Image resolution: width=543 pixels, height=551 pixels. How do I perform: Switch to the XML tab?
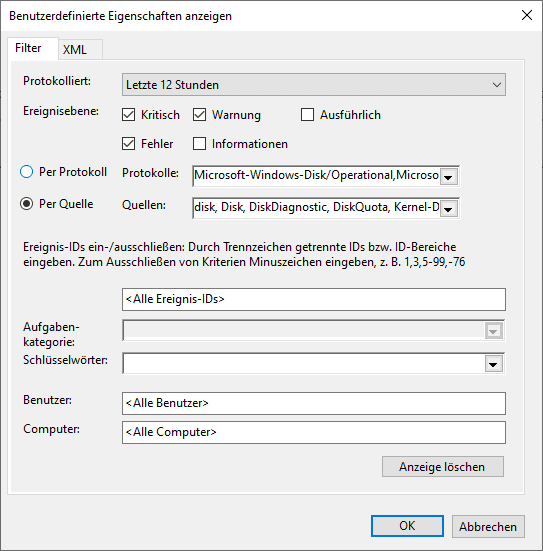(x=80, y=49)
